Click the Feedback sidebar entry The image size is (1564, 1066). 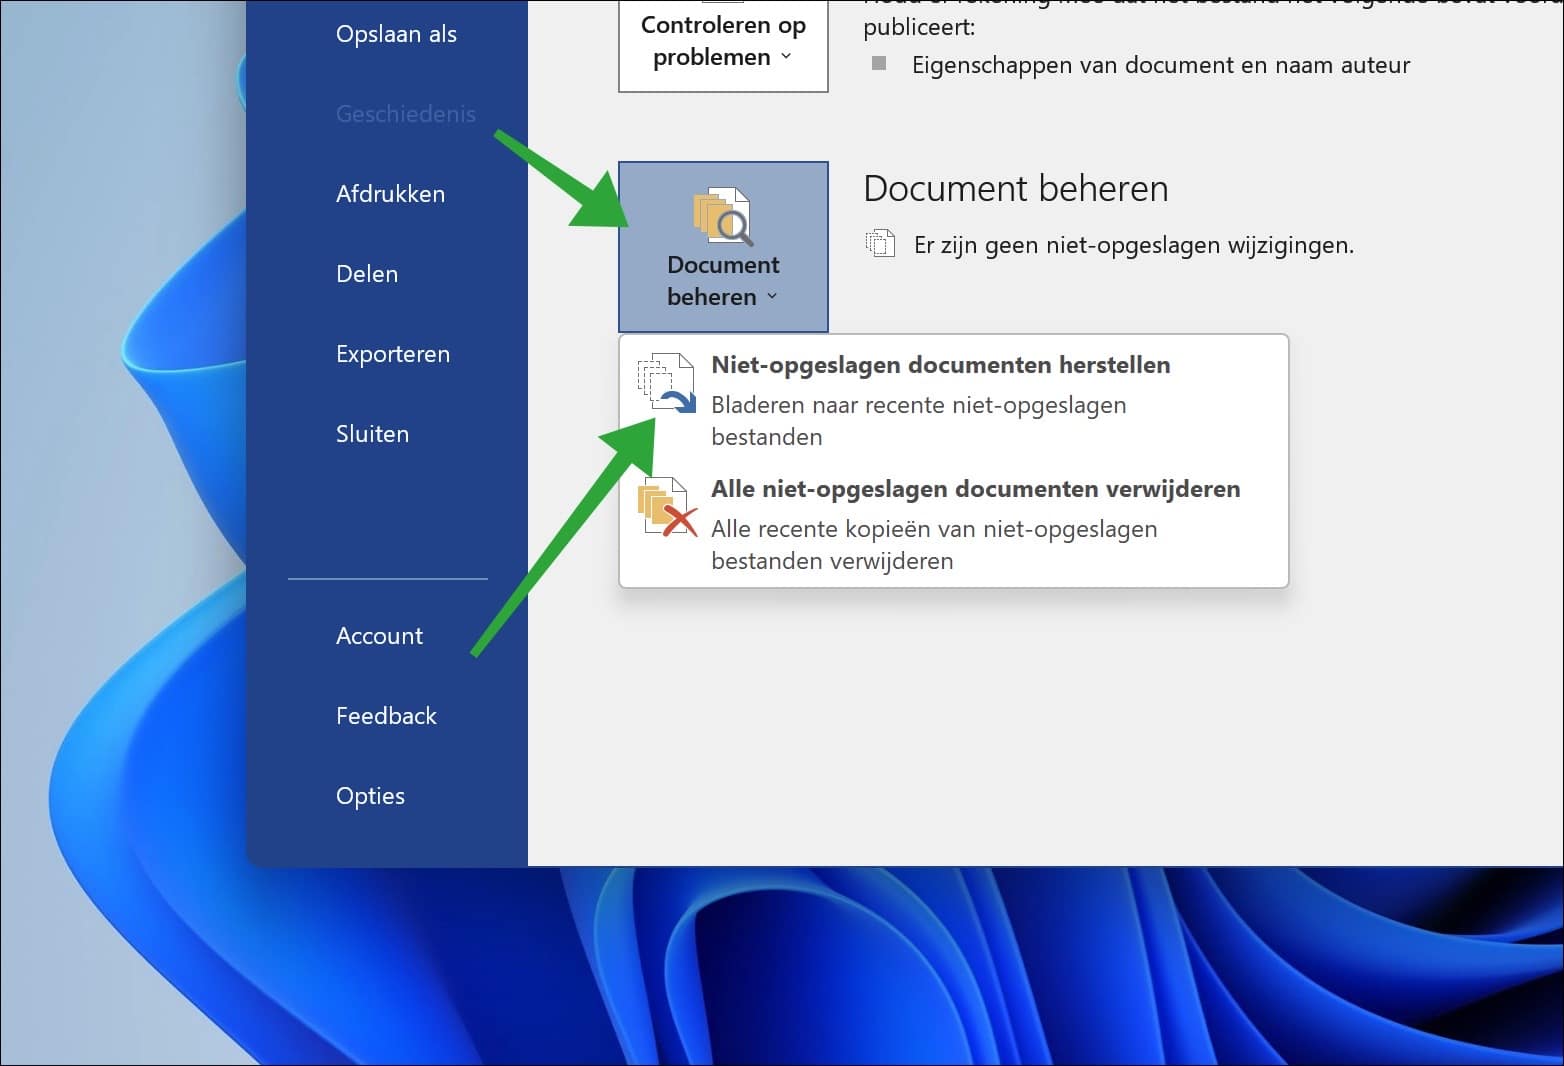click(x=386, y=715)
